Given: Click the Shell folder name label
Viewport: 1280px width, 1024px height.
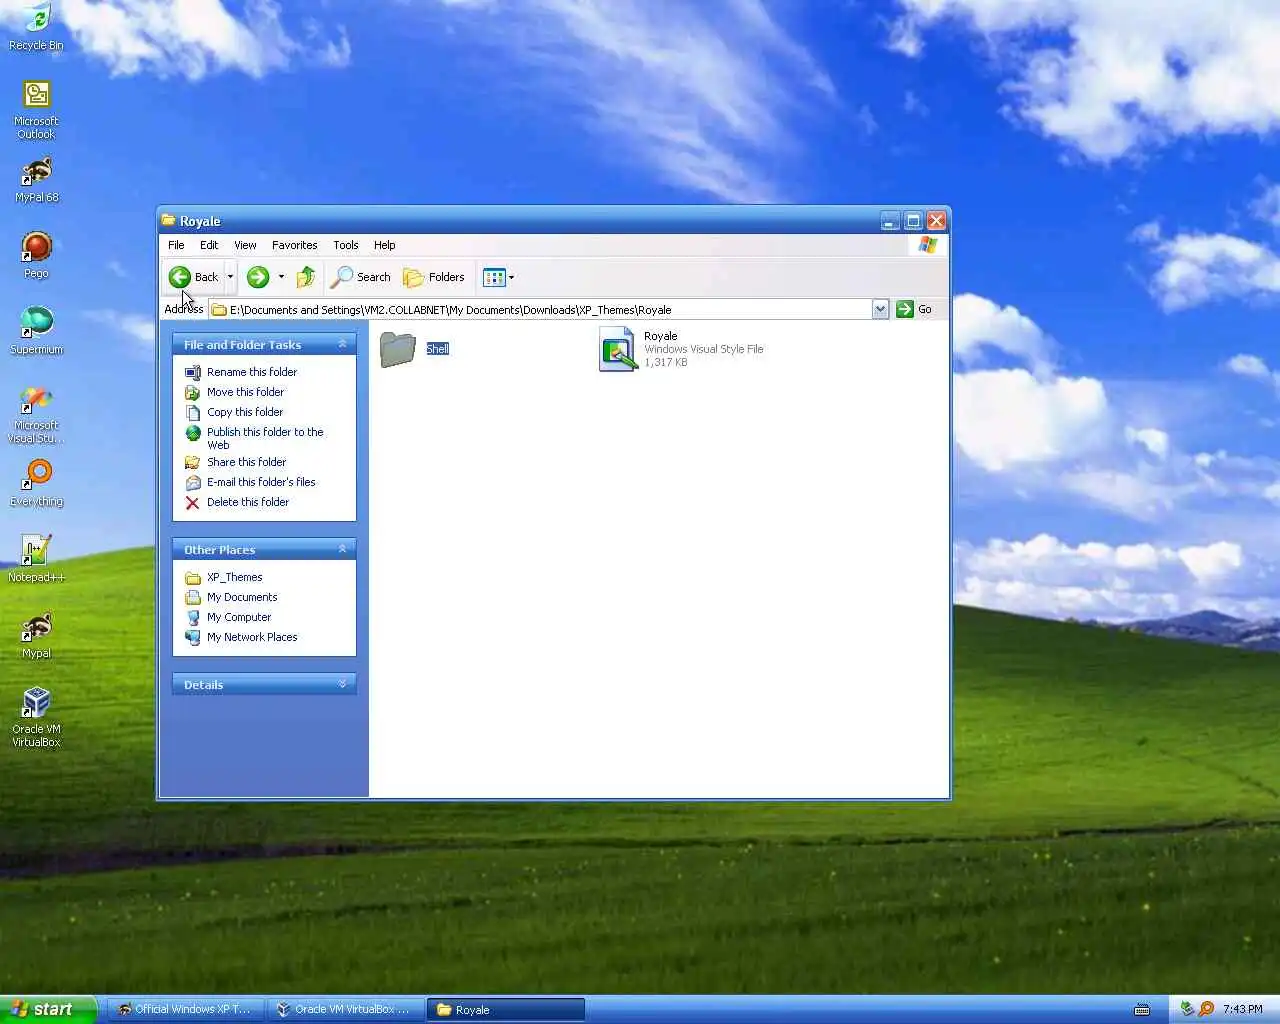Looking at the screenshot, I should (x=438, y=349).
